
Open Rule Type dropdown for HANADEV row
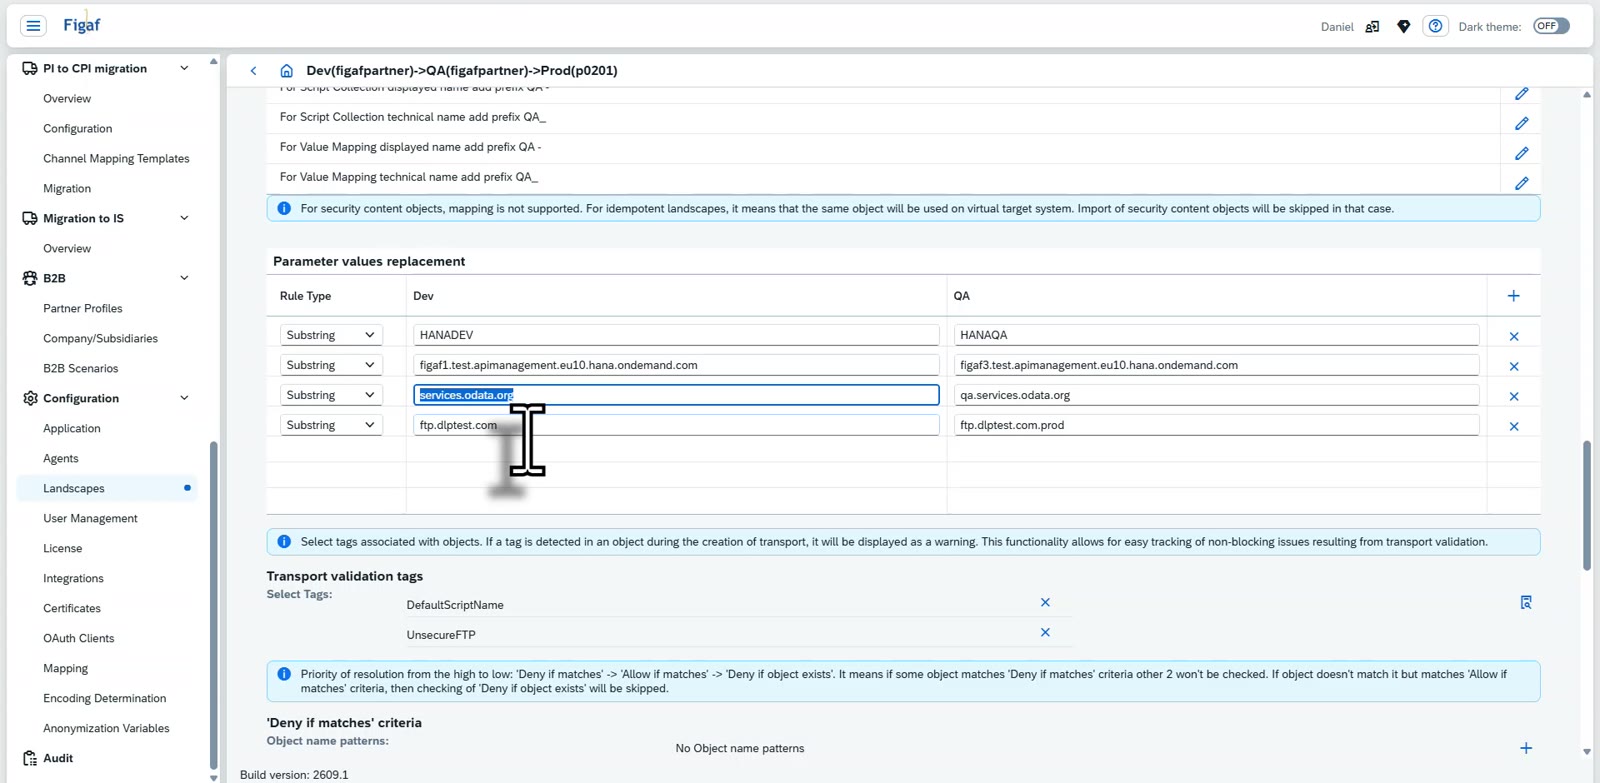click(331, 336)
